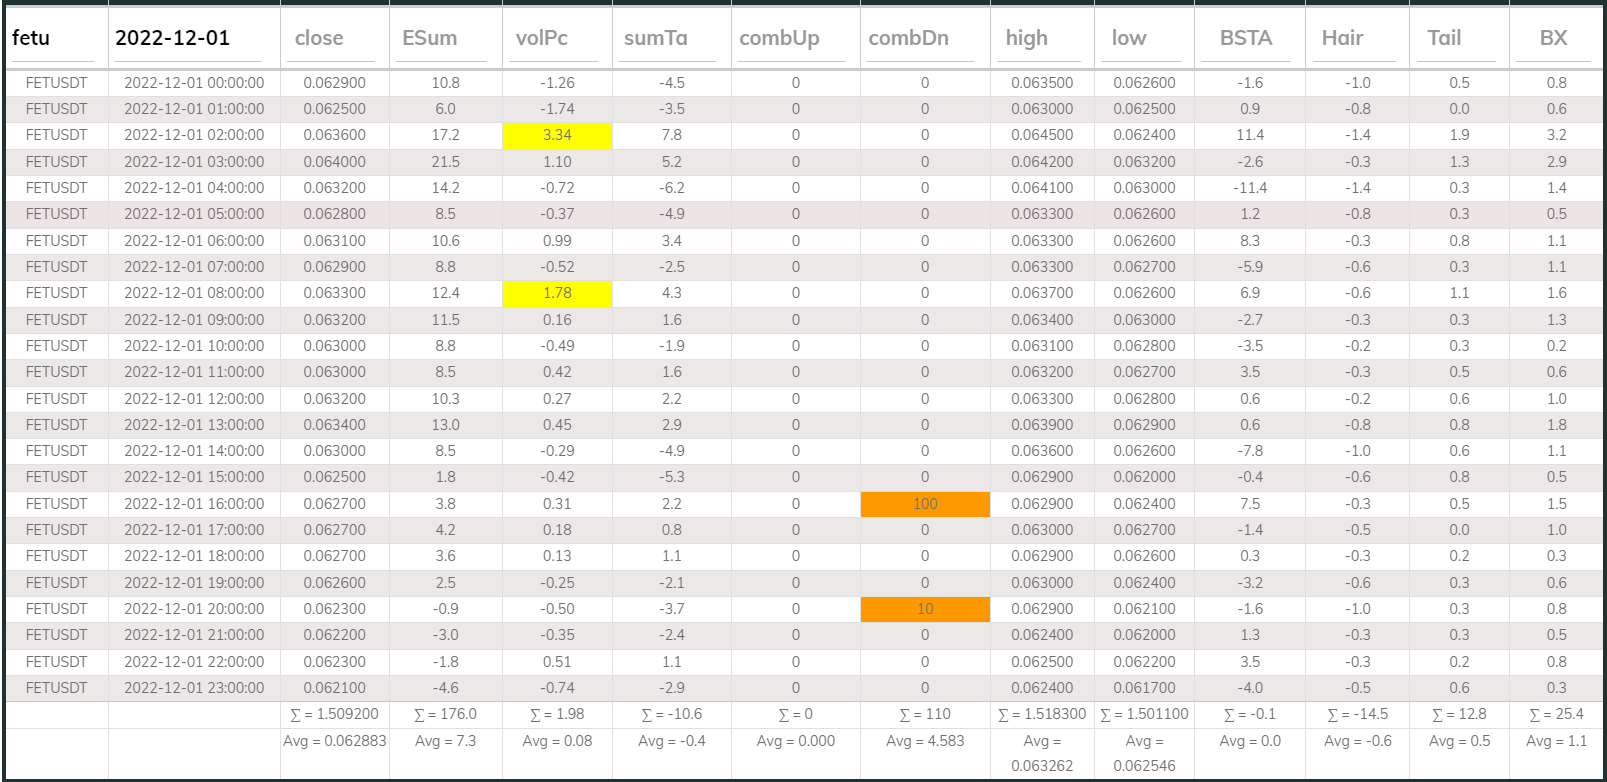Click the 2022-12-01 23:00:00 timestamp cell
The height and width of the screenshot is (782, 1607).
click(x=194, y=688)
